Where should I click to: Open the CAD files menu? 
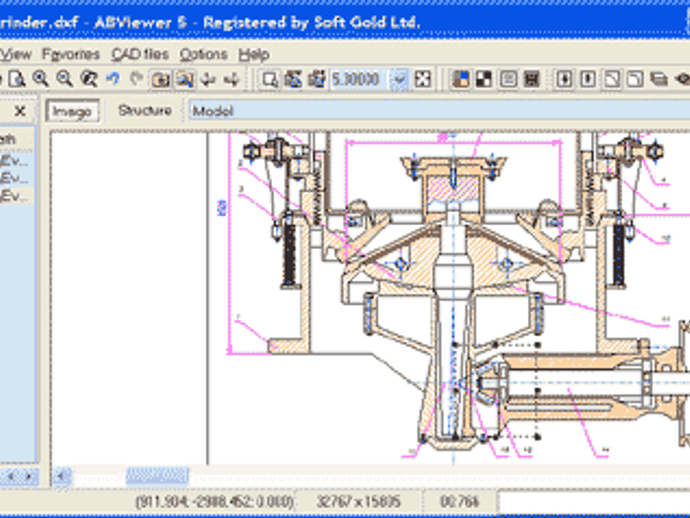pyautogui.click(x=140, y=55)
